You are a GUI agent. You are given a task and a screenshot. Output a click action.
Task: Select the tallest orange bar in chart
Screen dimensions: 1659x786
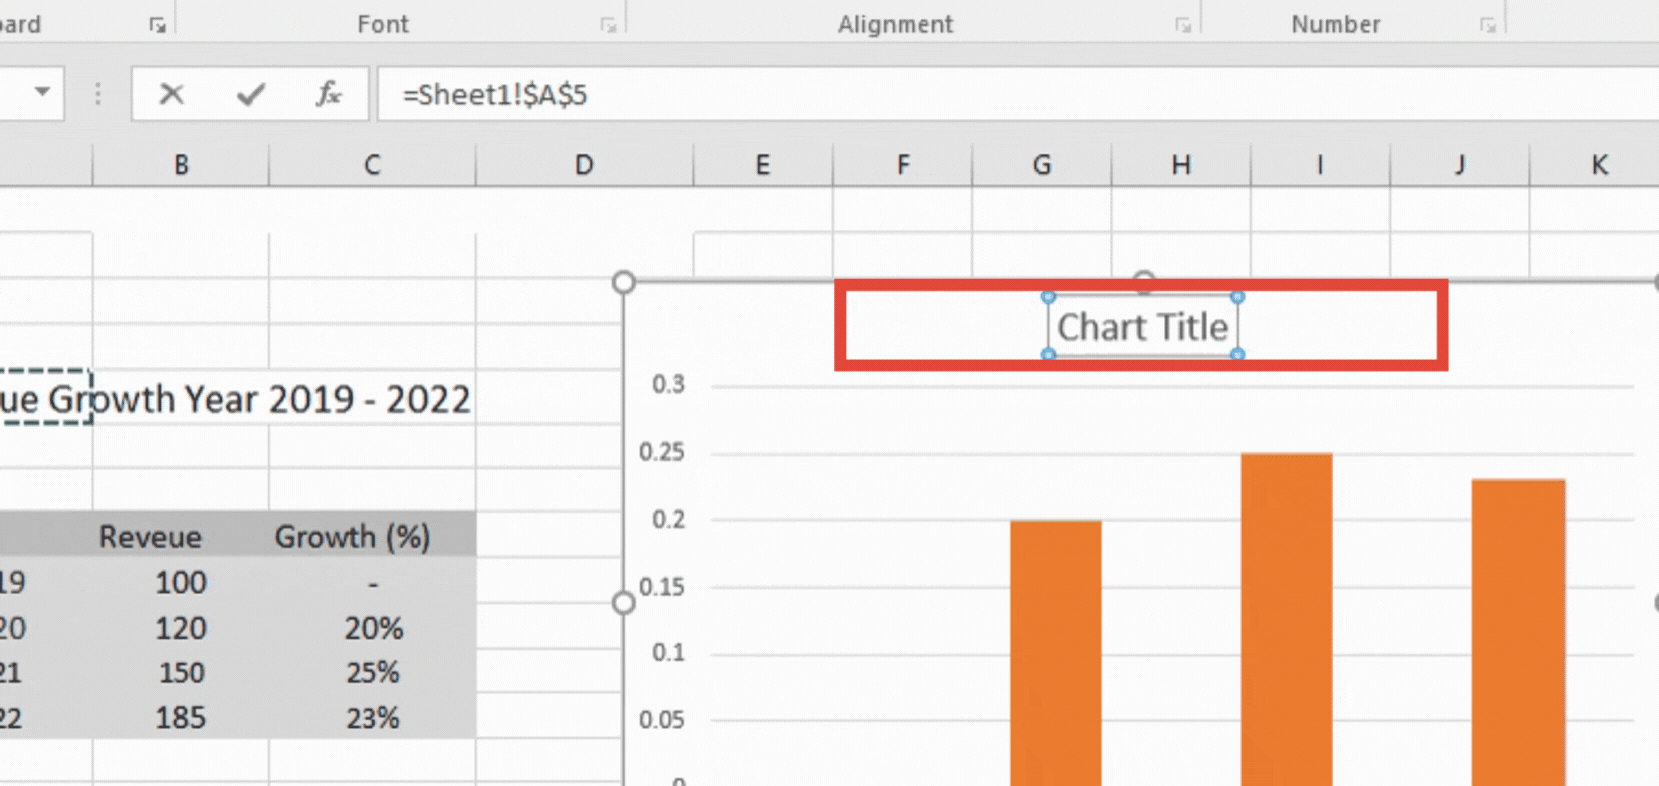1286,620
